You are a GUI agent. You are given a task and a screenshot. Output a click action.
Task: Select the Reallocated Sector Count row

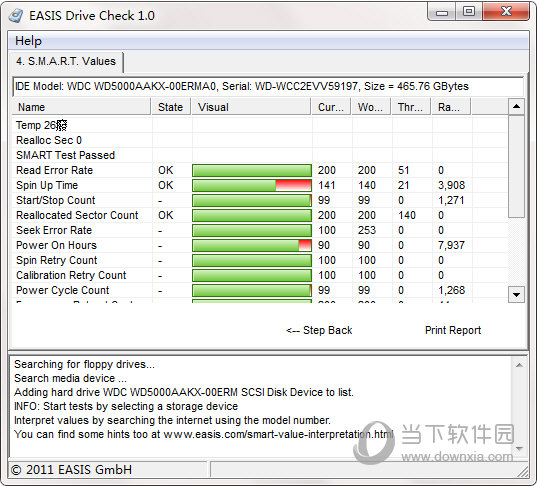click(x=260, y=215)
